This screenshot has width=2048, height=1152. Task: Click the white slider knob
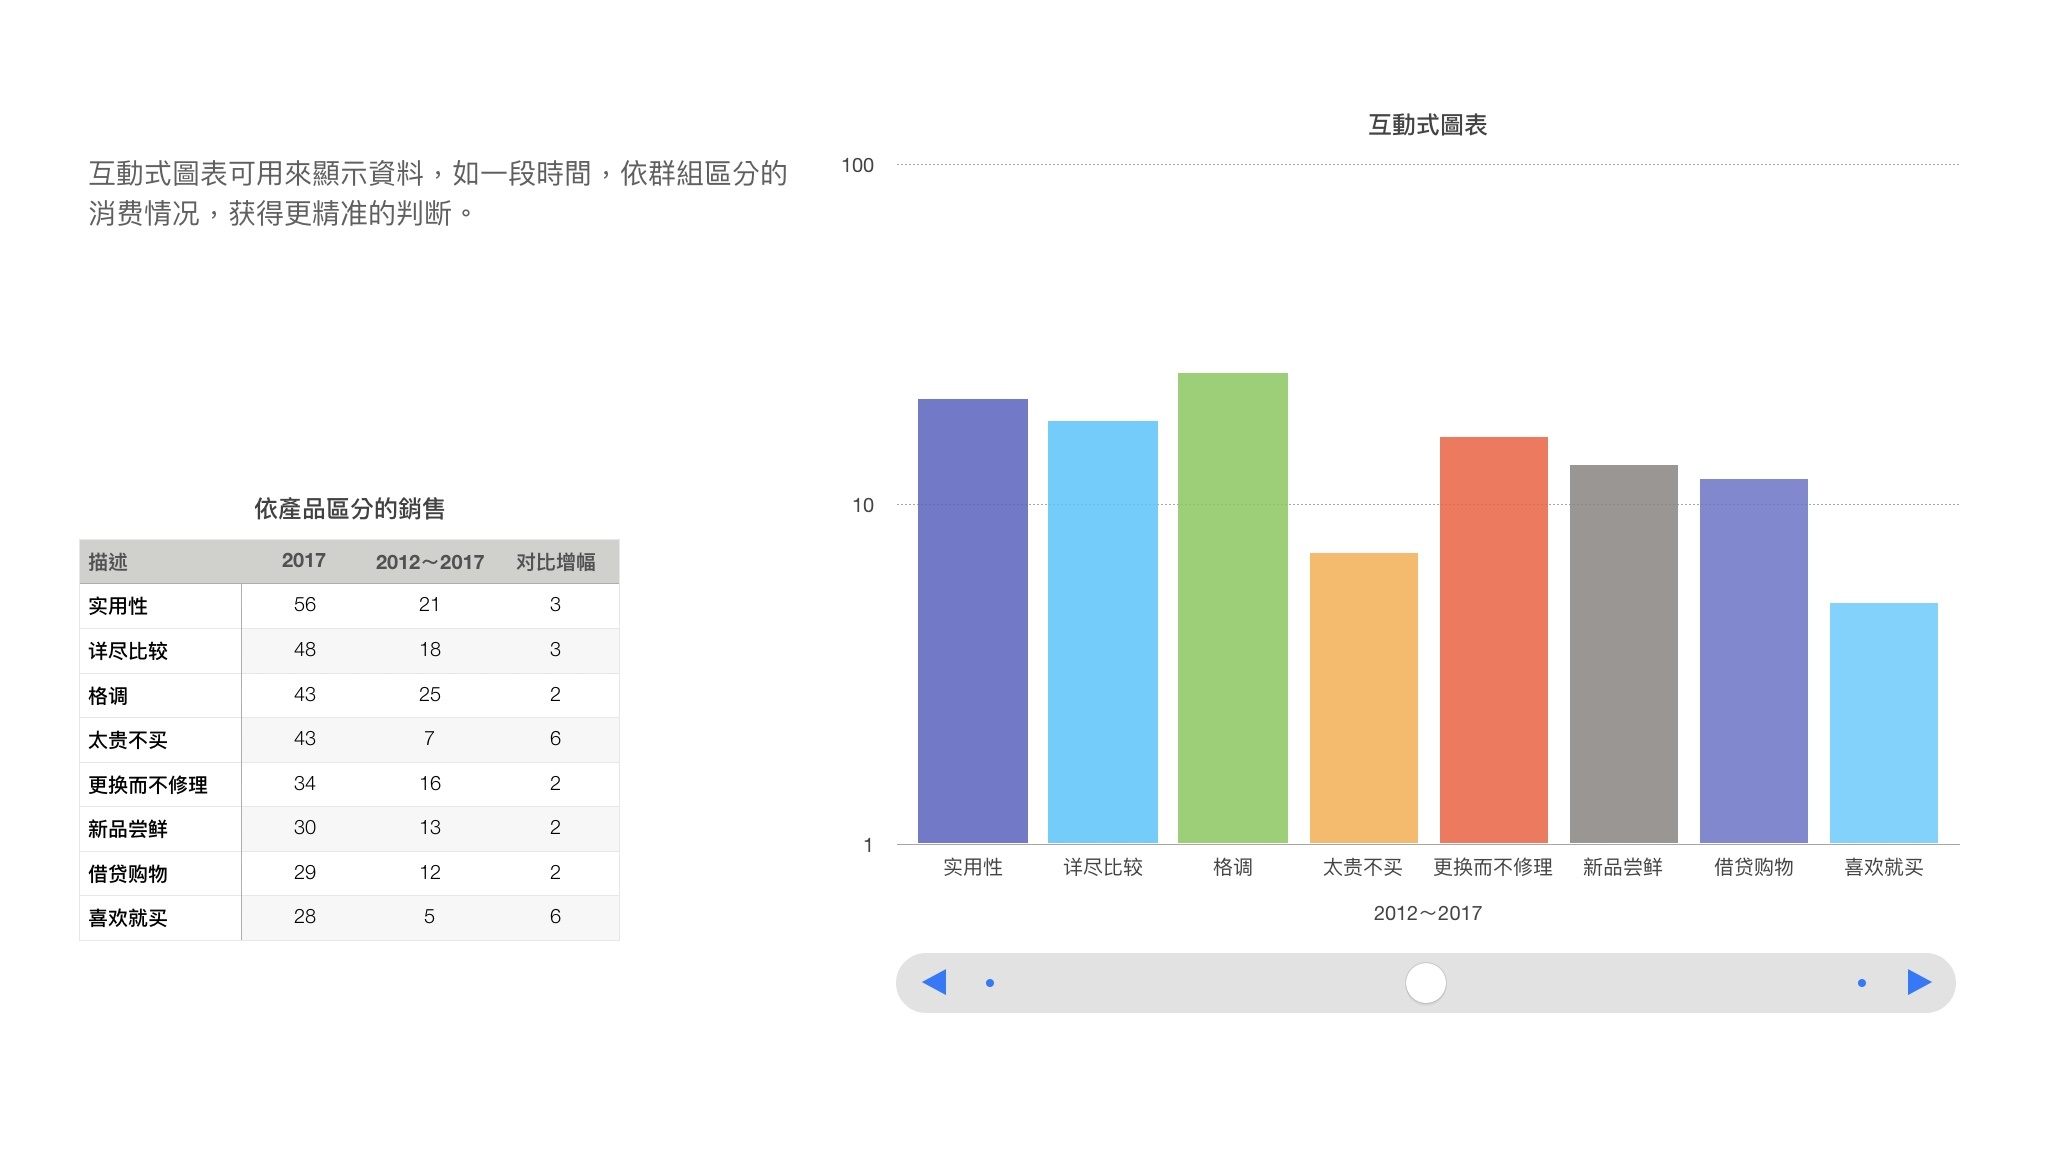click(1426, 983)
